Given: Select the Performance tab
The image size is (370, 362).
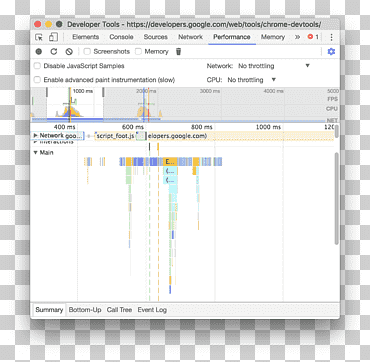Looking at the screenshot, I should click(232, 37).
